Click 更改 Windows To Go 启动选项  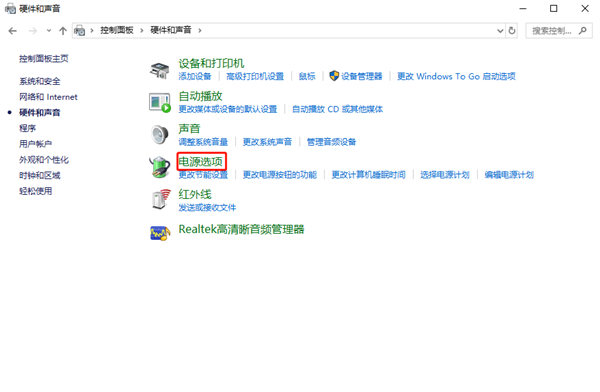pyautogui.click(x=456, y=76)
